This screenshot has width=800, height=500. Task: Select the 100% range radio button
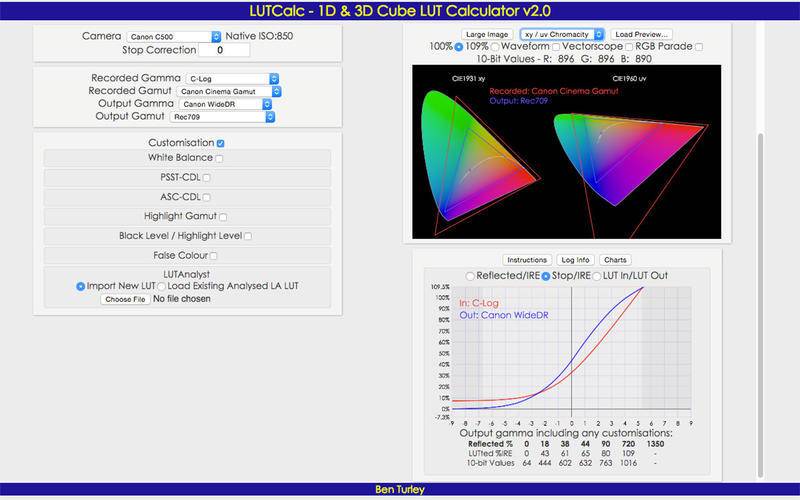(459, 47)
